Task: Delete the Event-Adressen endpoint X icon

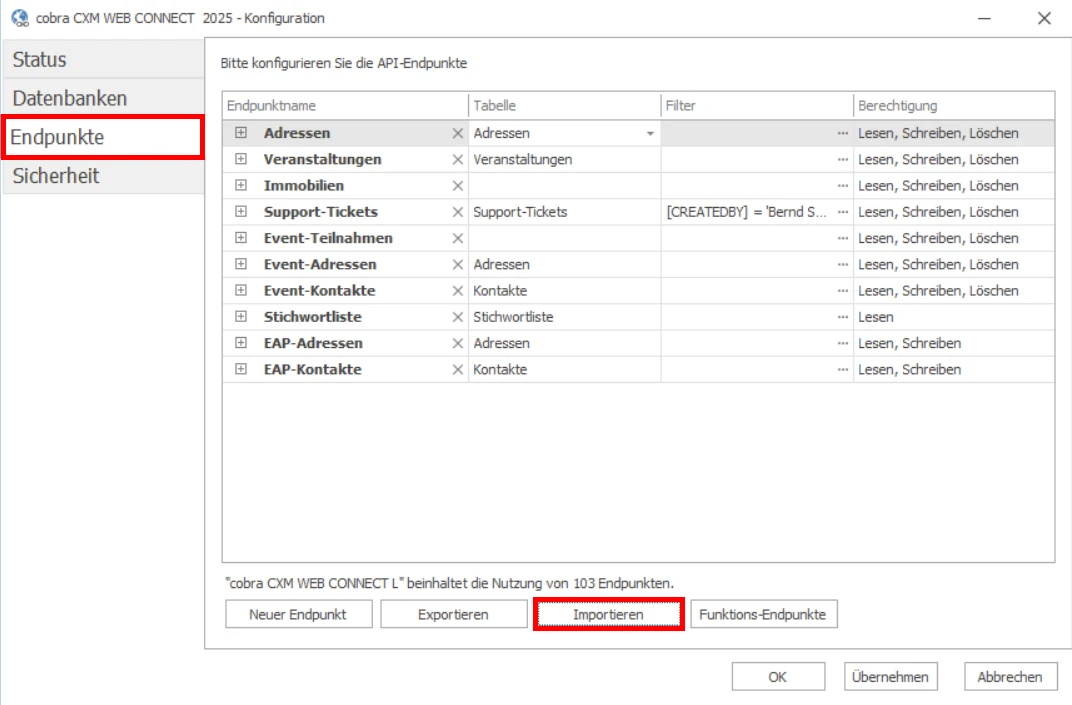Action: point(457,265)
